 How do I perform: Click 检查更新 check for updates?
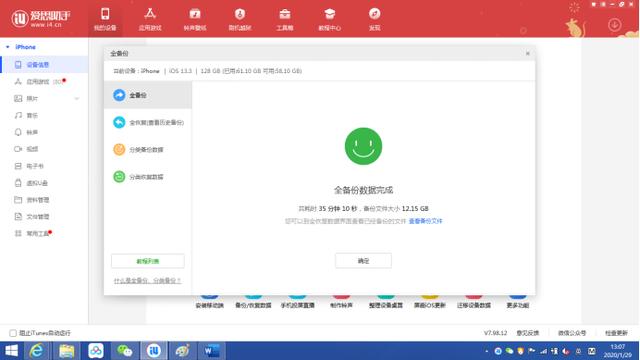click(616, 333)
